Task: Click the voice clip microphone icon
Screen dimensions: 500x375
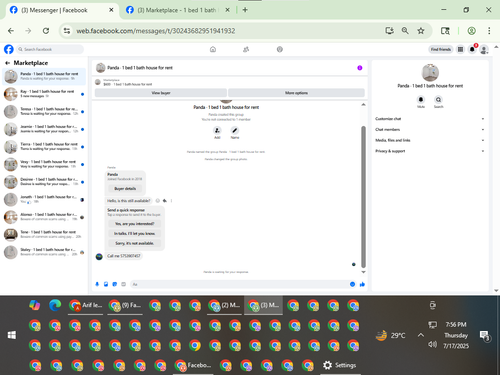Action: click(97, 284)
